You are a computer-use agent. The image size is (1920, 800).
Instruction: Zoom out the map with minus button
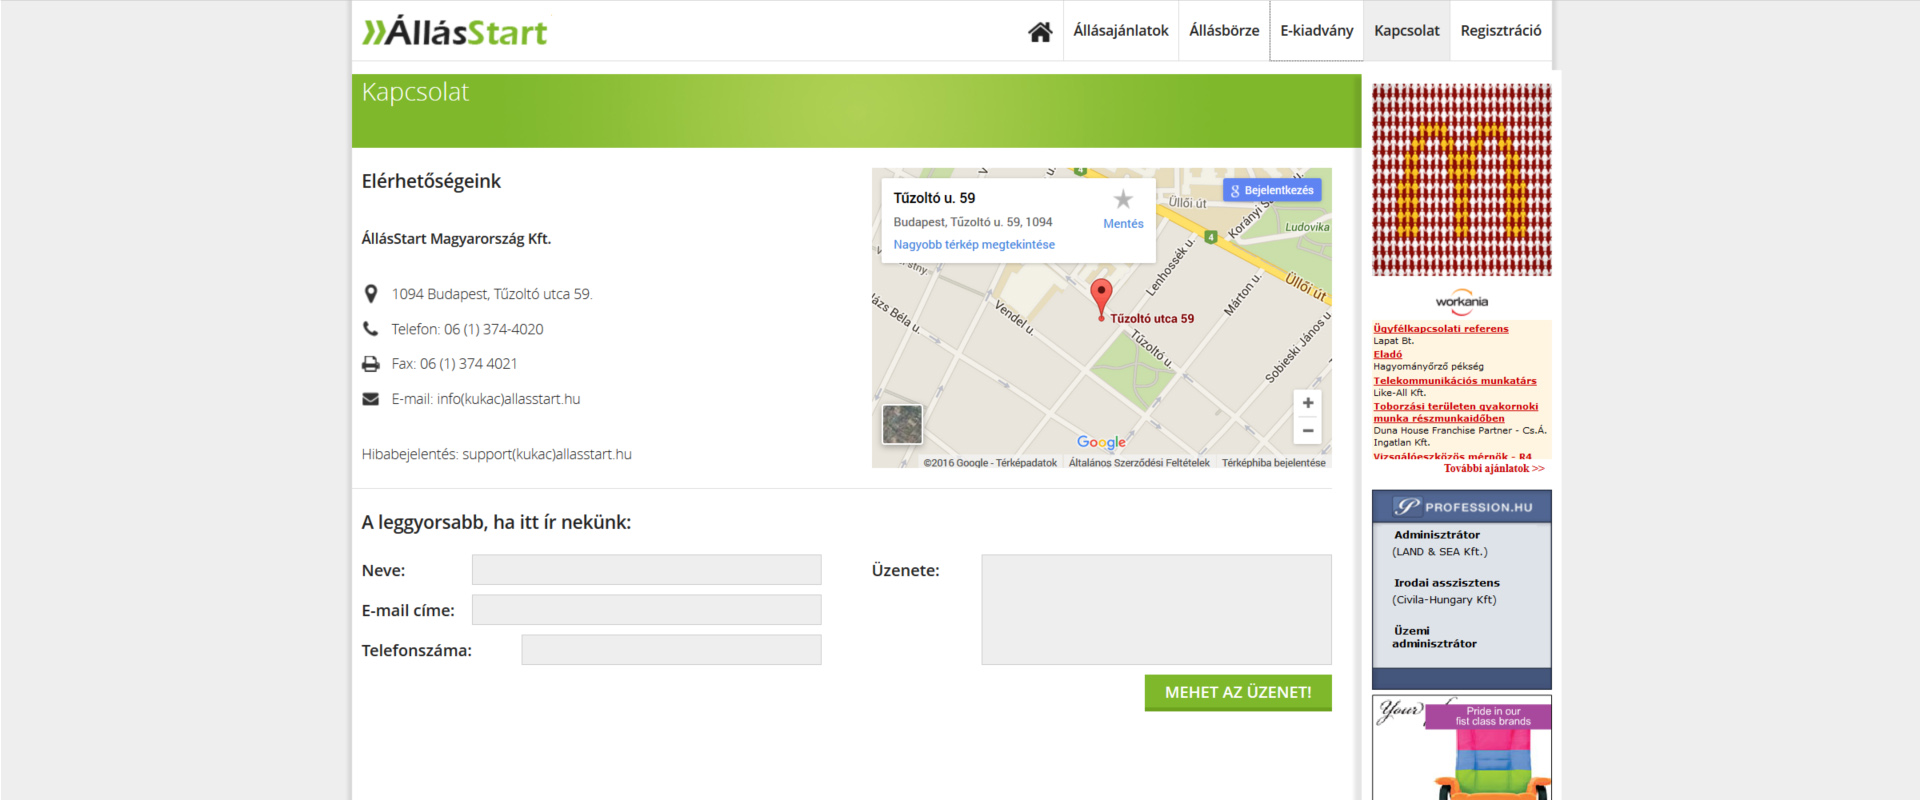click(x=1307, y=431)
